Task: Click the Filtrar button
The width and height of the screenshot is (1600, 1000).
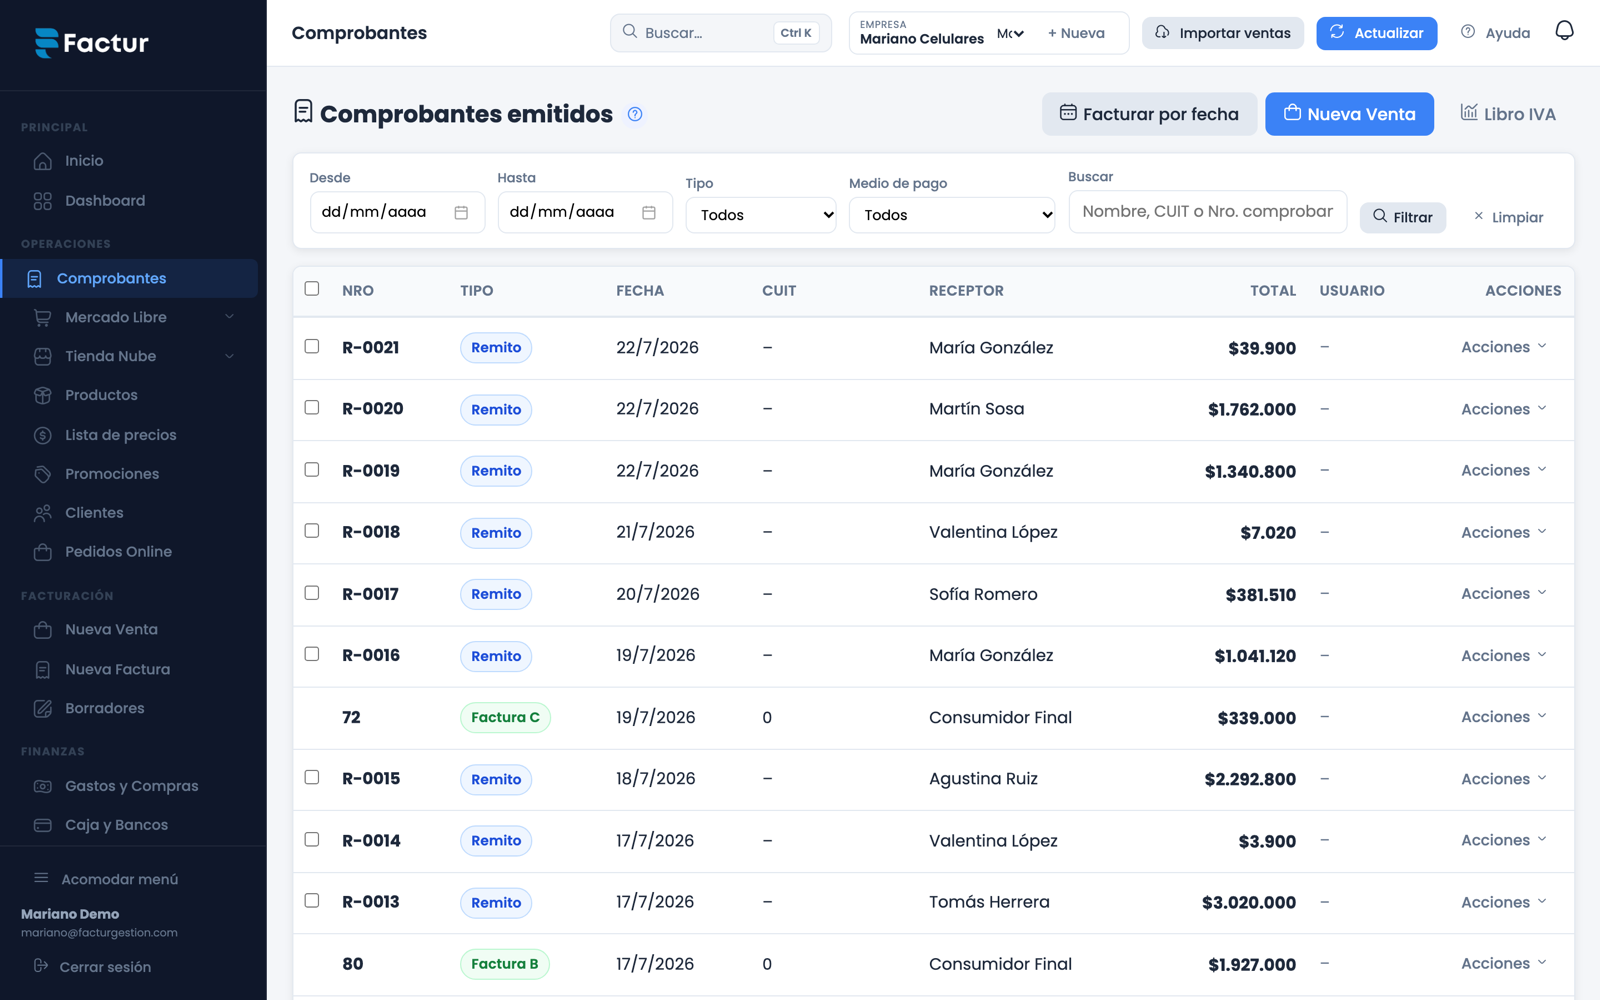Action: [1403, 217]
